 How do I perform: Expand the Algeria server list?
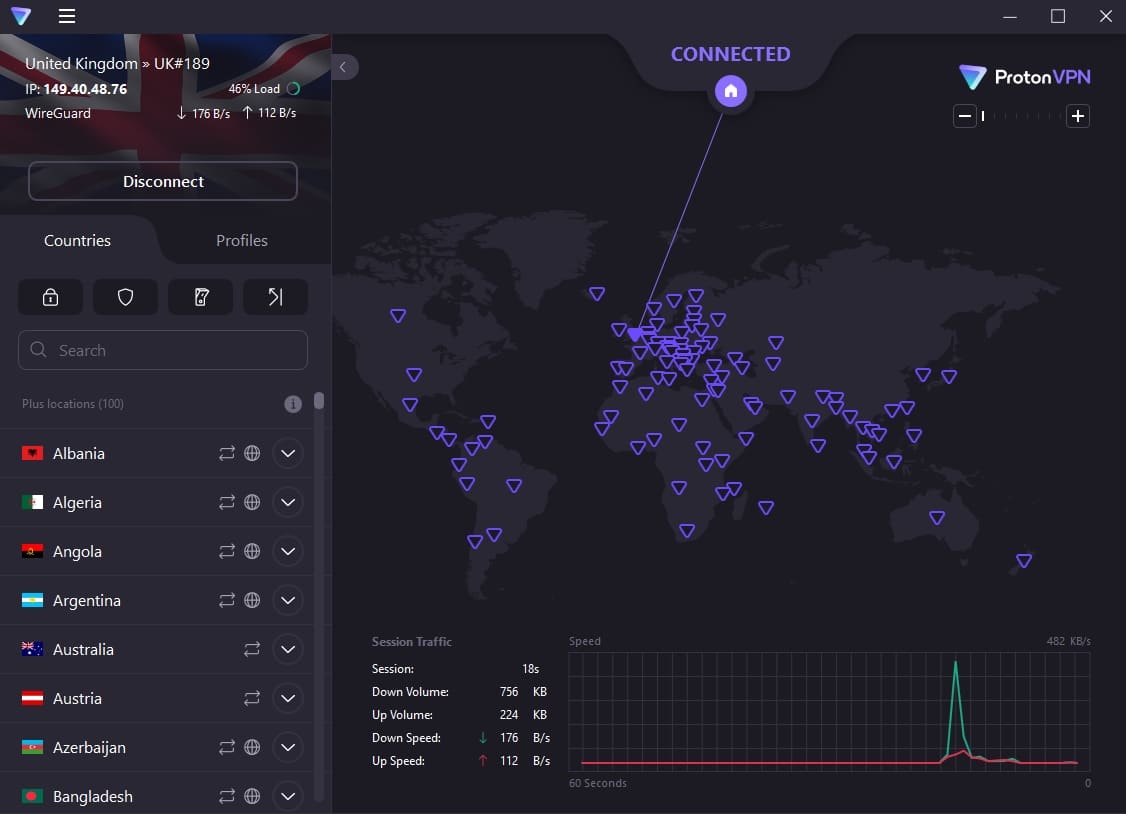tap(288, 502)
